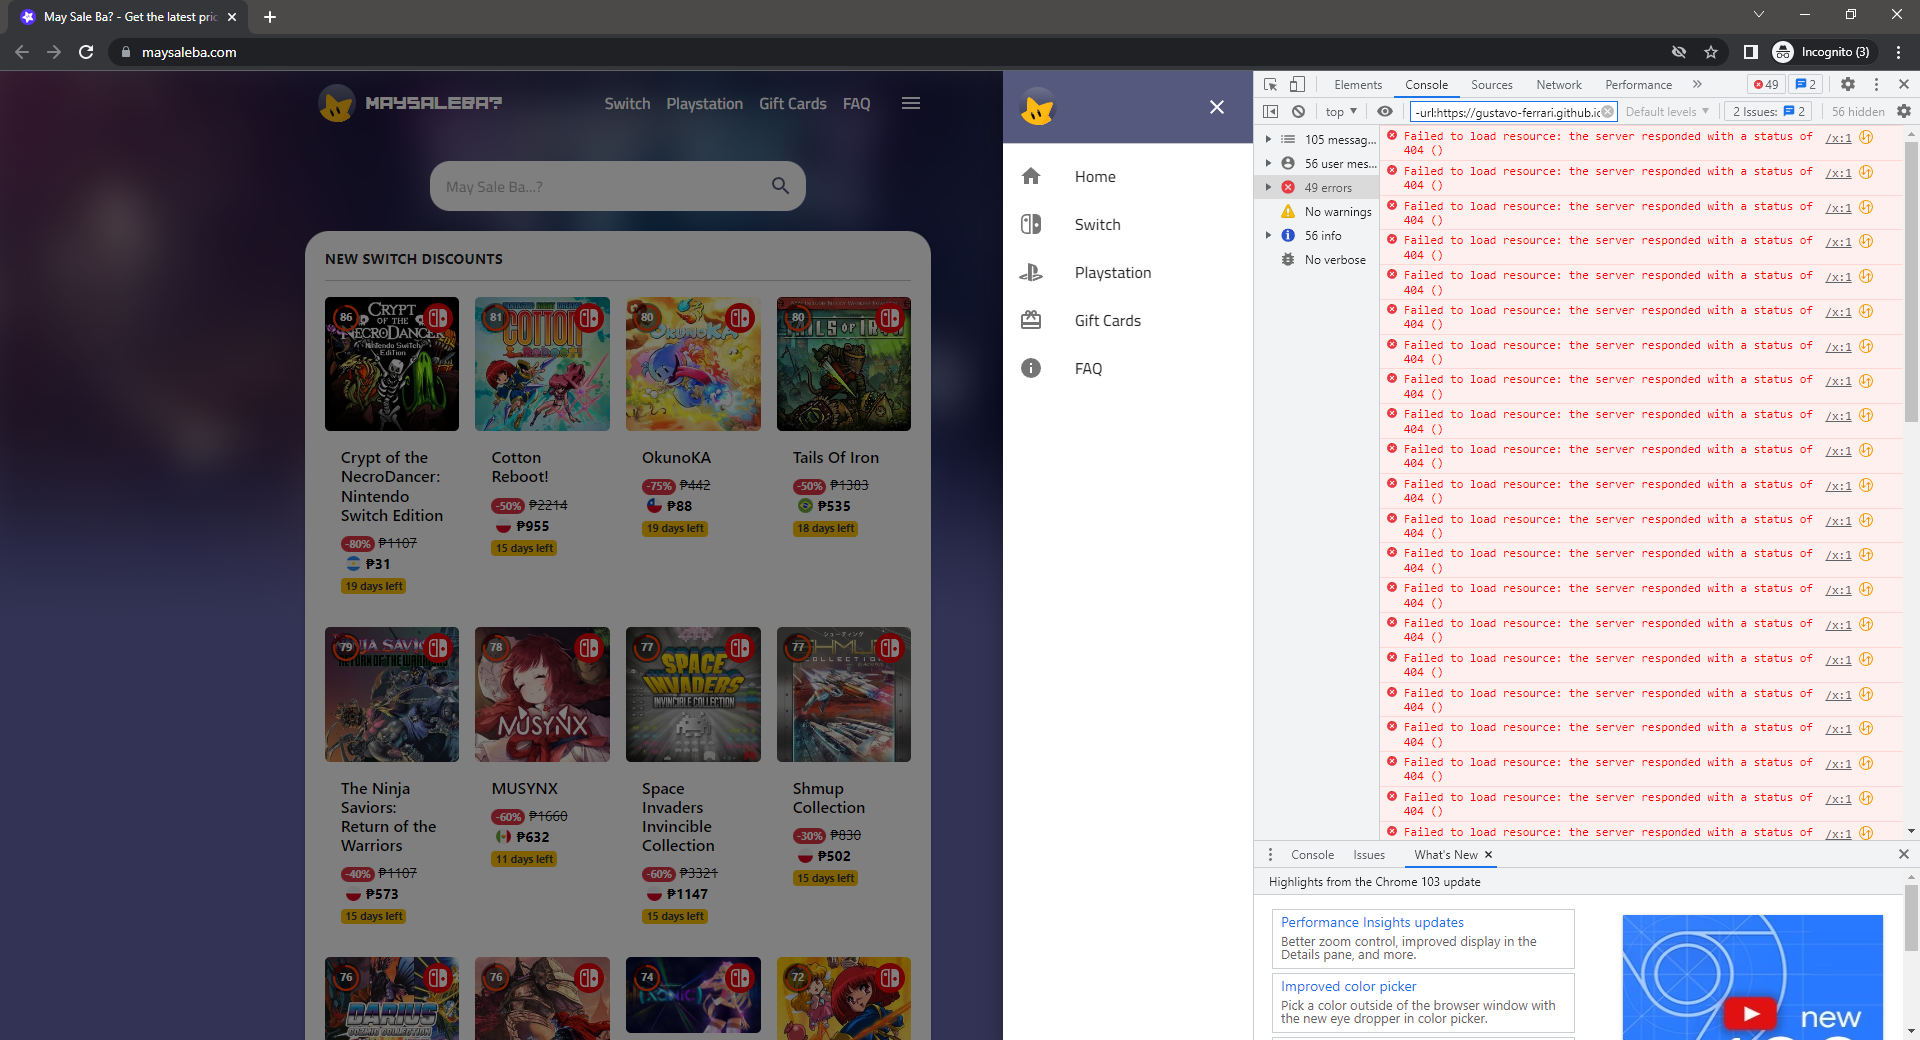Clear the console filter field's x icon

point(1607,112)
